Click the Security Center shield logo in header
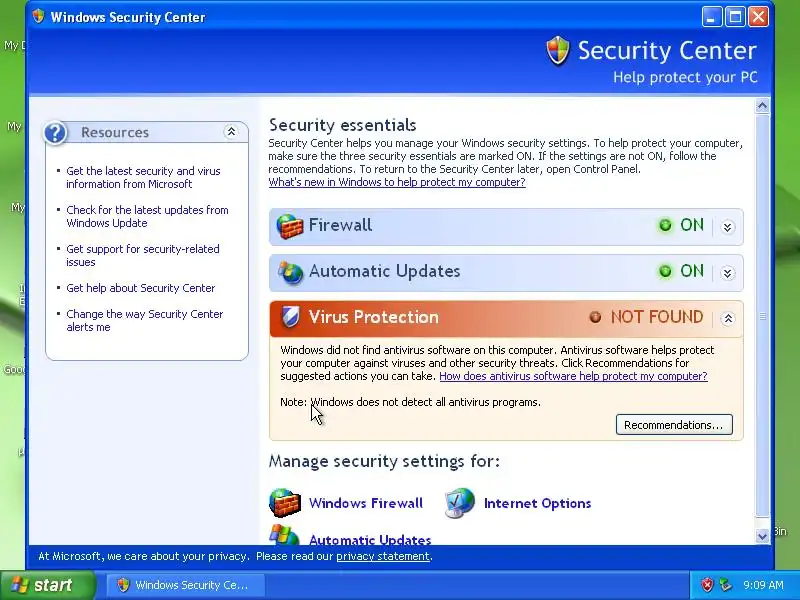 (x=558, y=51)
